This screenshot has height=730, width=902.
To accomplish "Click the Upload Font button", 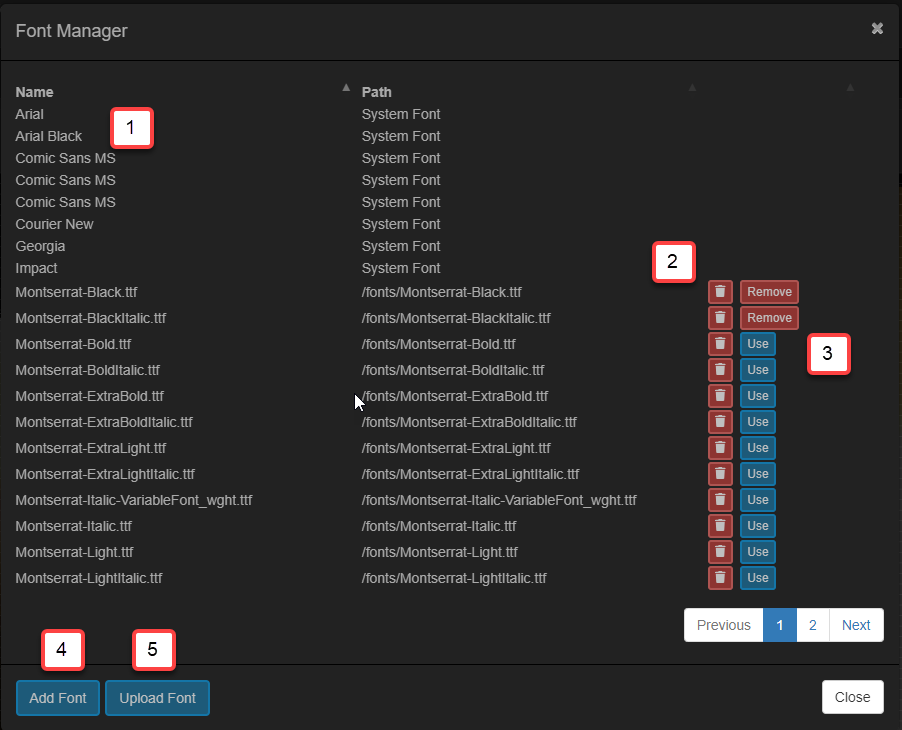I will (x=157, y=698).
